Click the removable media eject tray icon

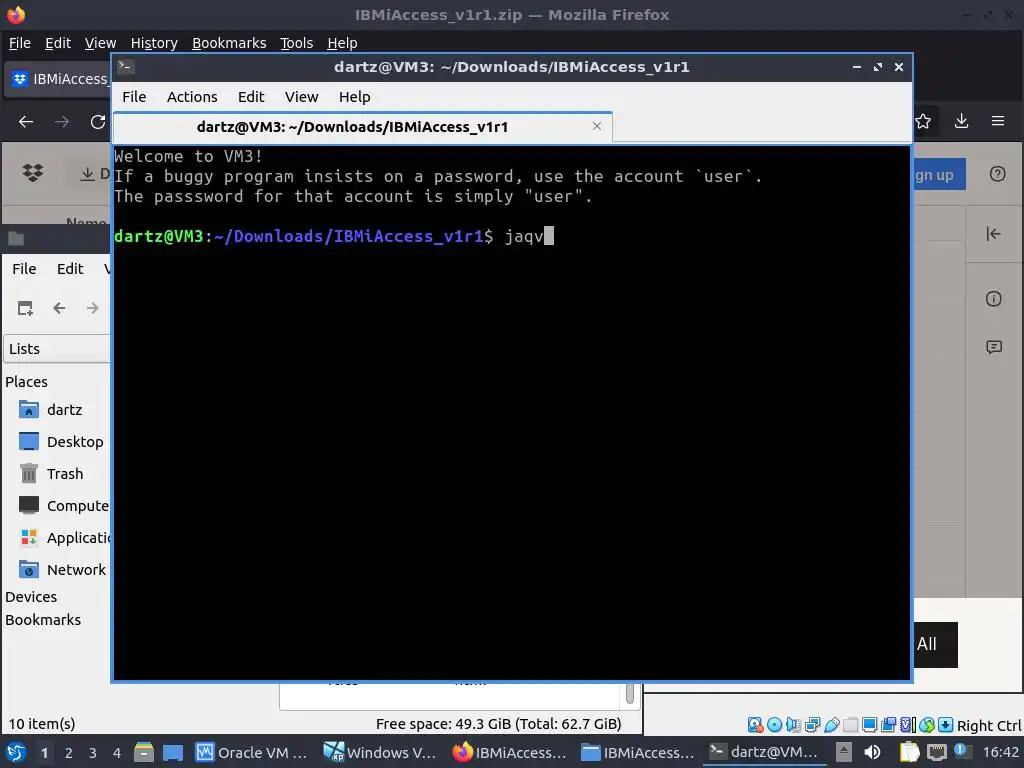(x=844, y=752)
